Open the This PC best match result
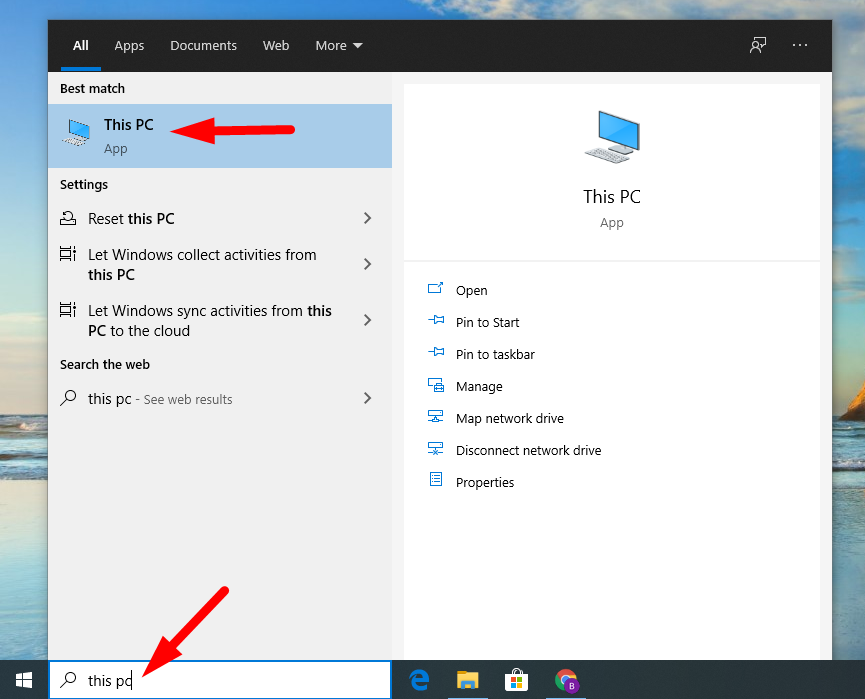865x699 pixels. [128, 135]
